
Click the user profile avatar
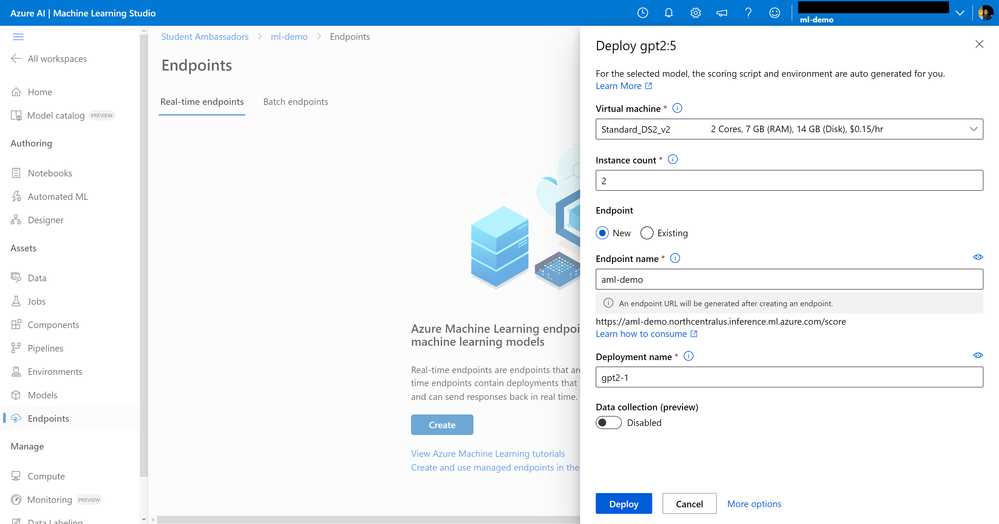click(985, 13)
